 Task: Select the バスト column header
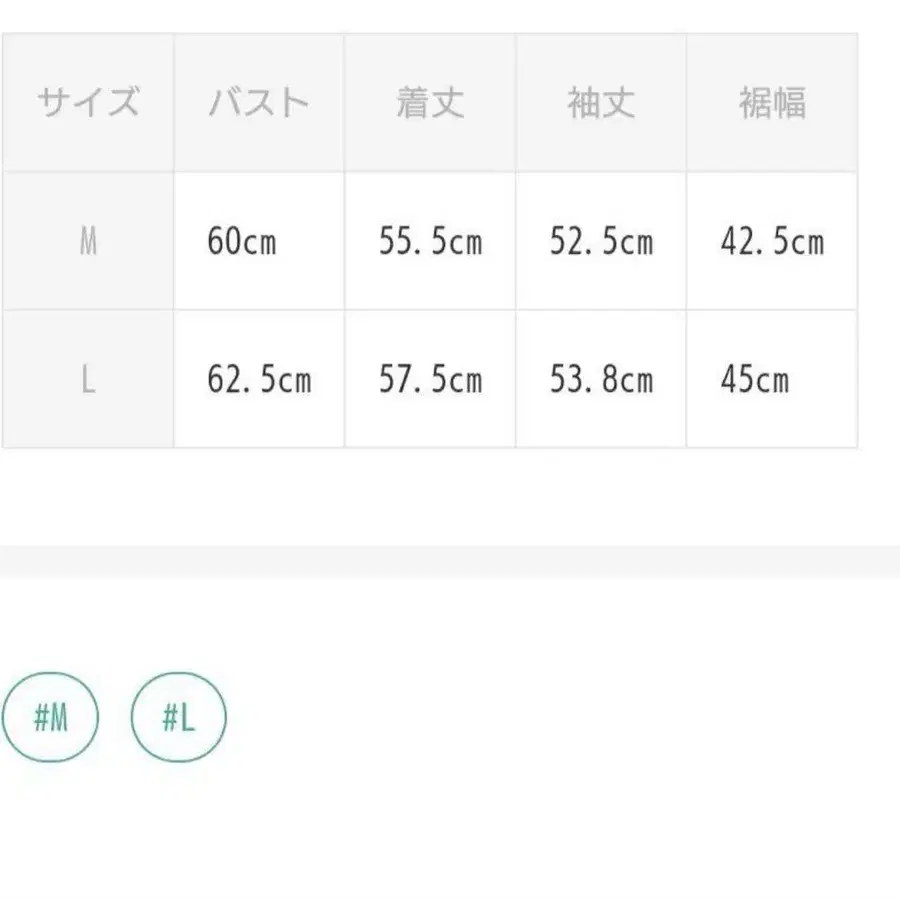(259, 103)
